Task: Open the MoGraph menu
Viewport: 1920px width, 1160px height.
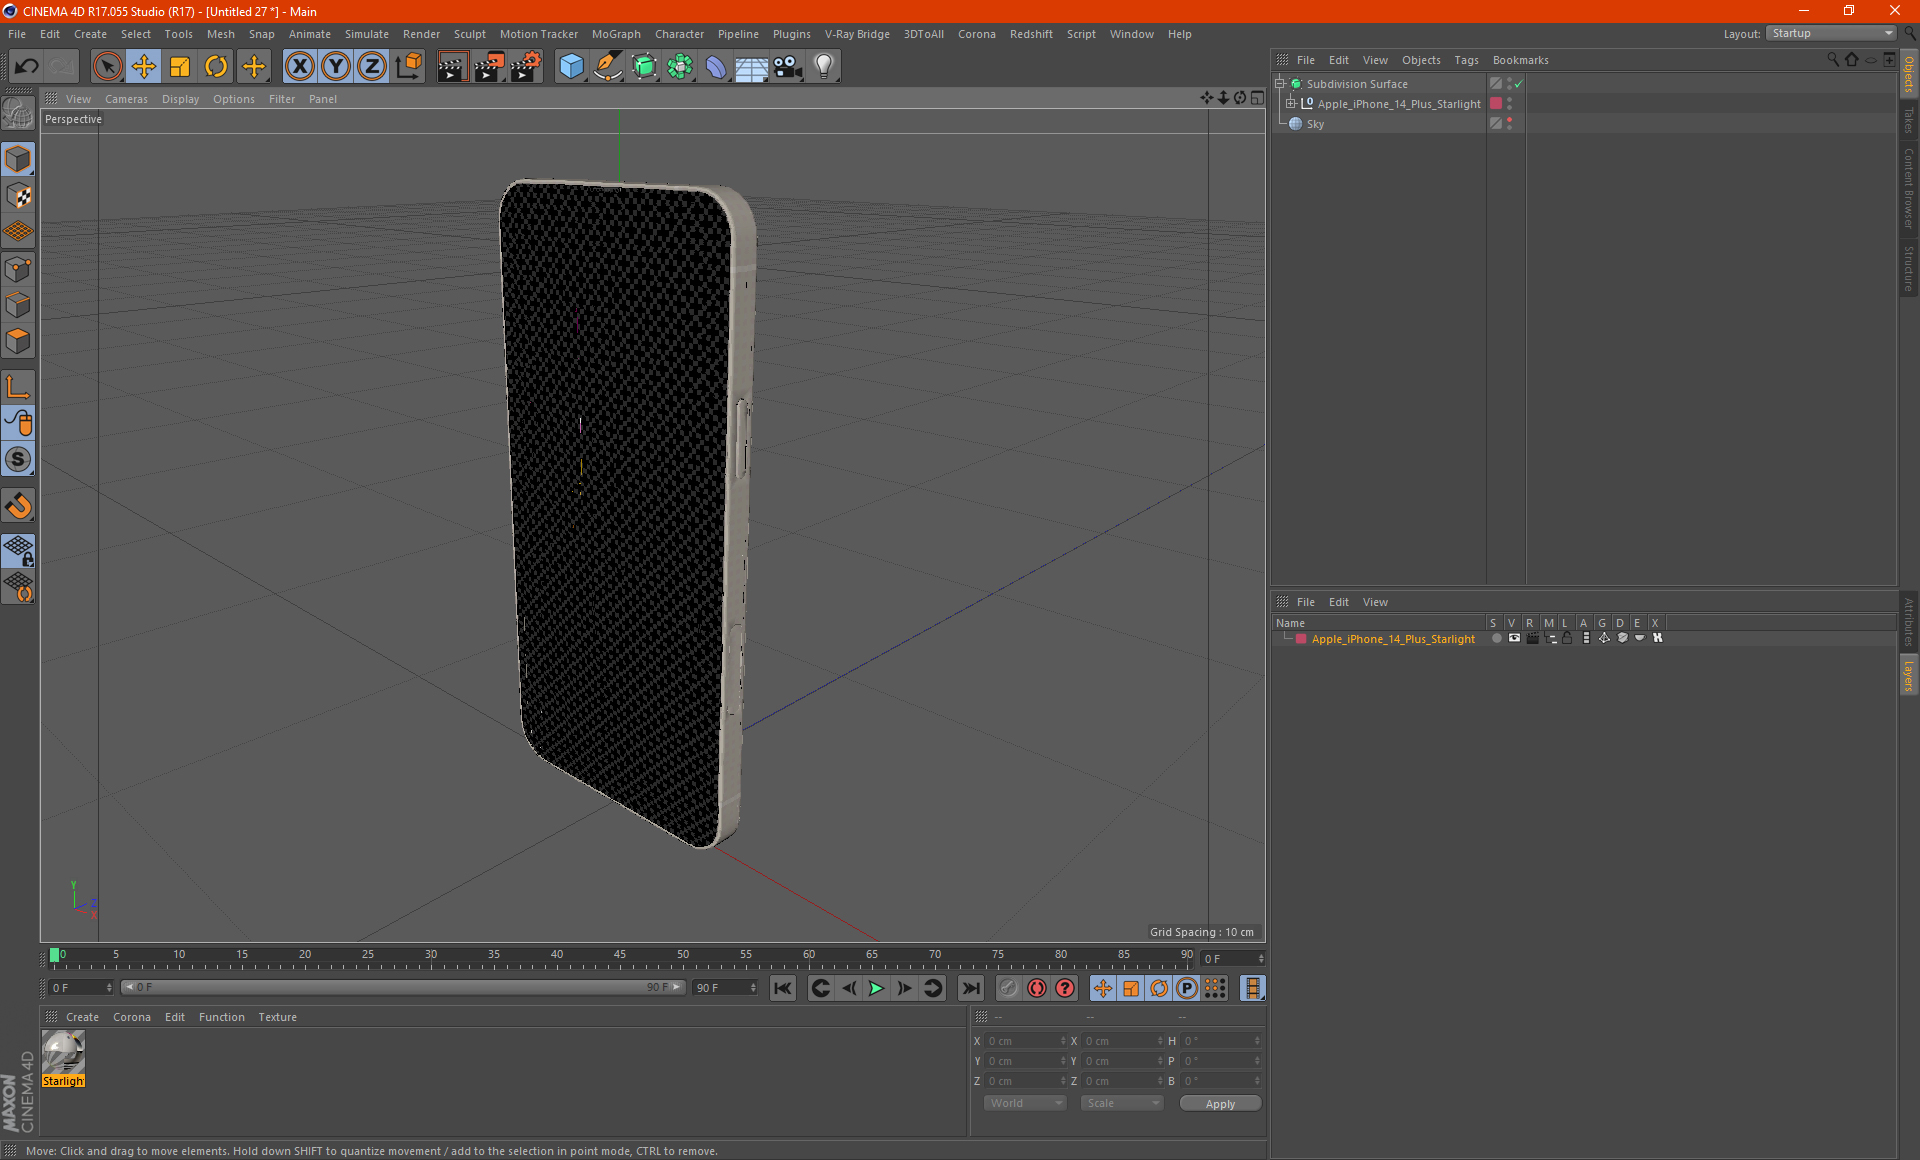Action: (616, 34)
